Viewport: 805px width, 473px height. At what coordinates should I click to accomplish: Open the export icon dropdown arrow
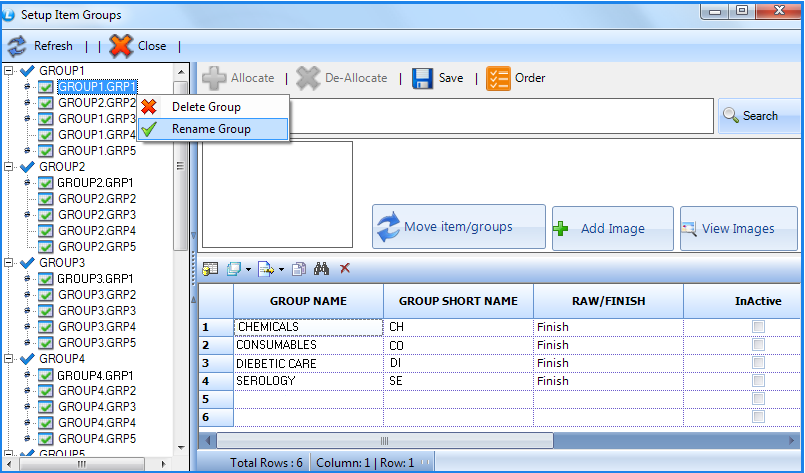[x=281, y=269]
